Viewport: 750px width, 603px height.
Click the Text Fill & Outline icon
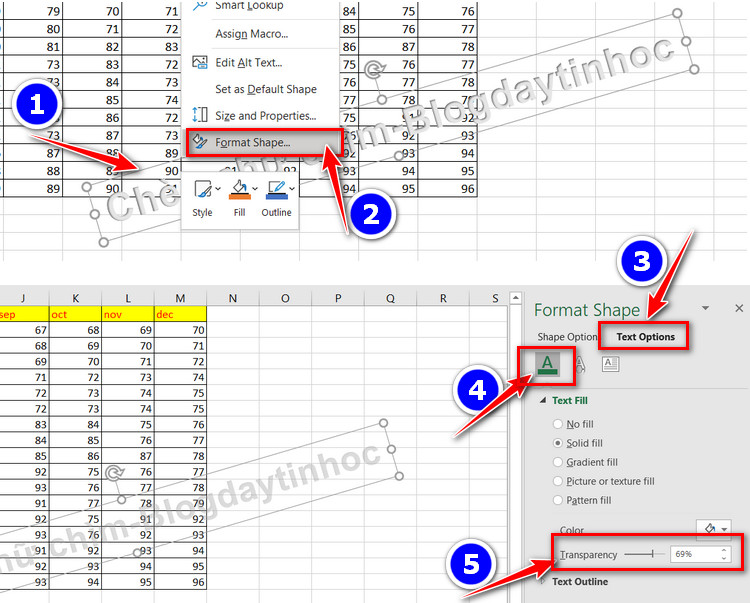[x=546, y=364]
